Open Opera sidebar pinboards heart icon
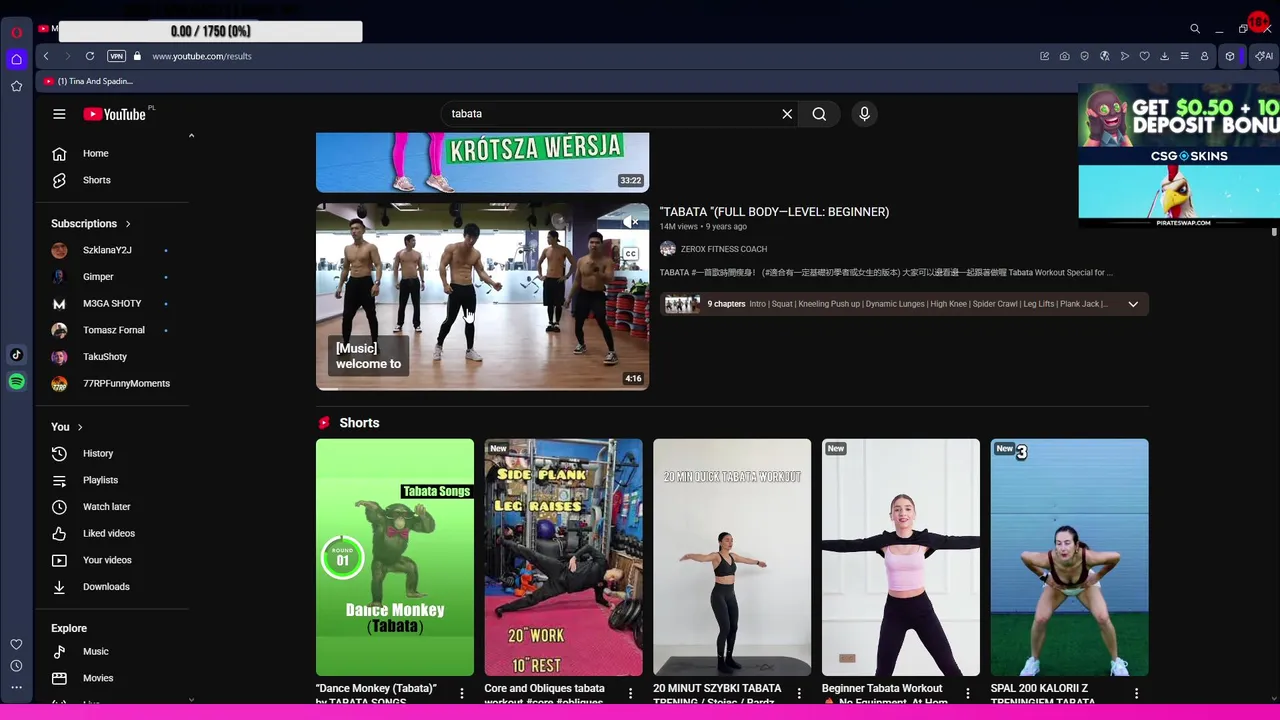This screenshot has width=1280, height=720. coord(16,645)
